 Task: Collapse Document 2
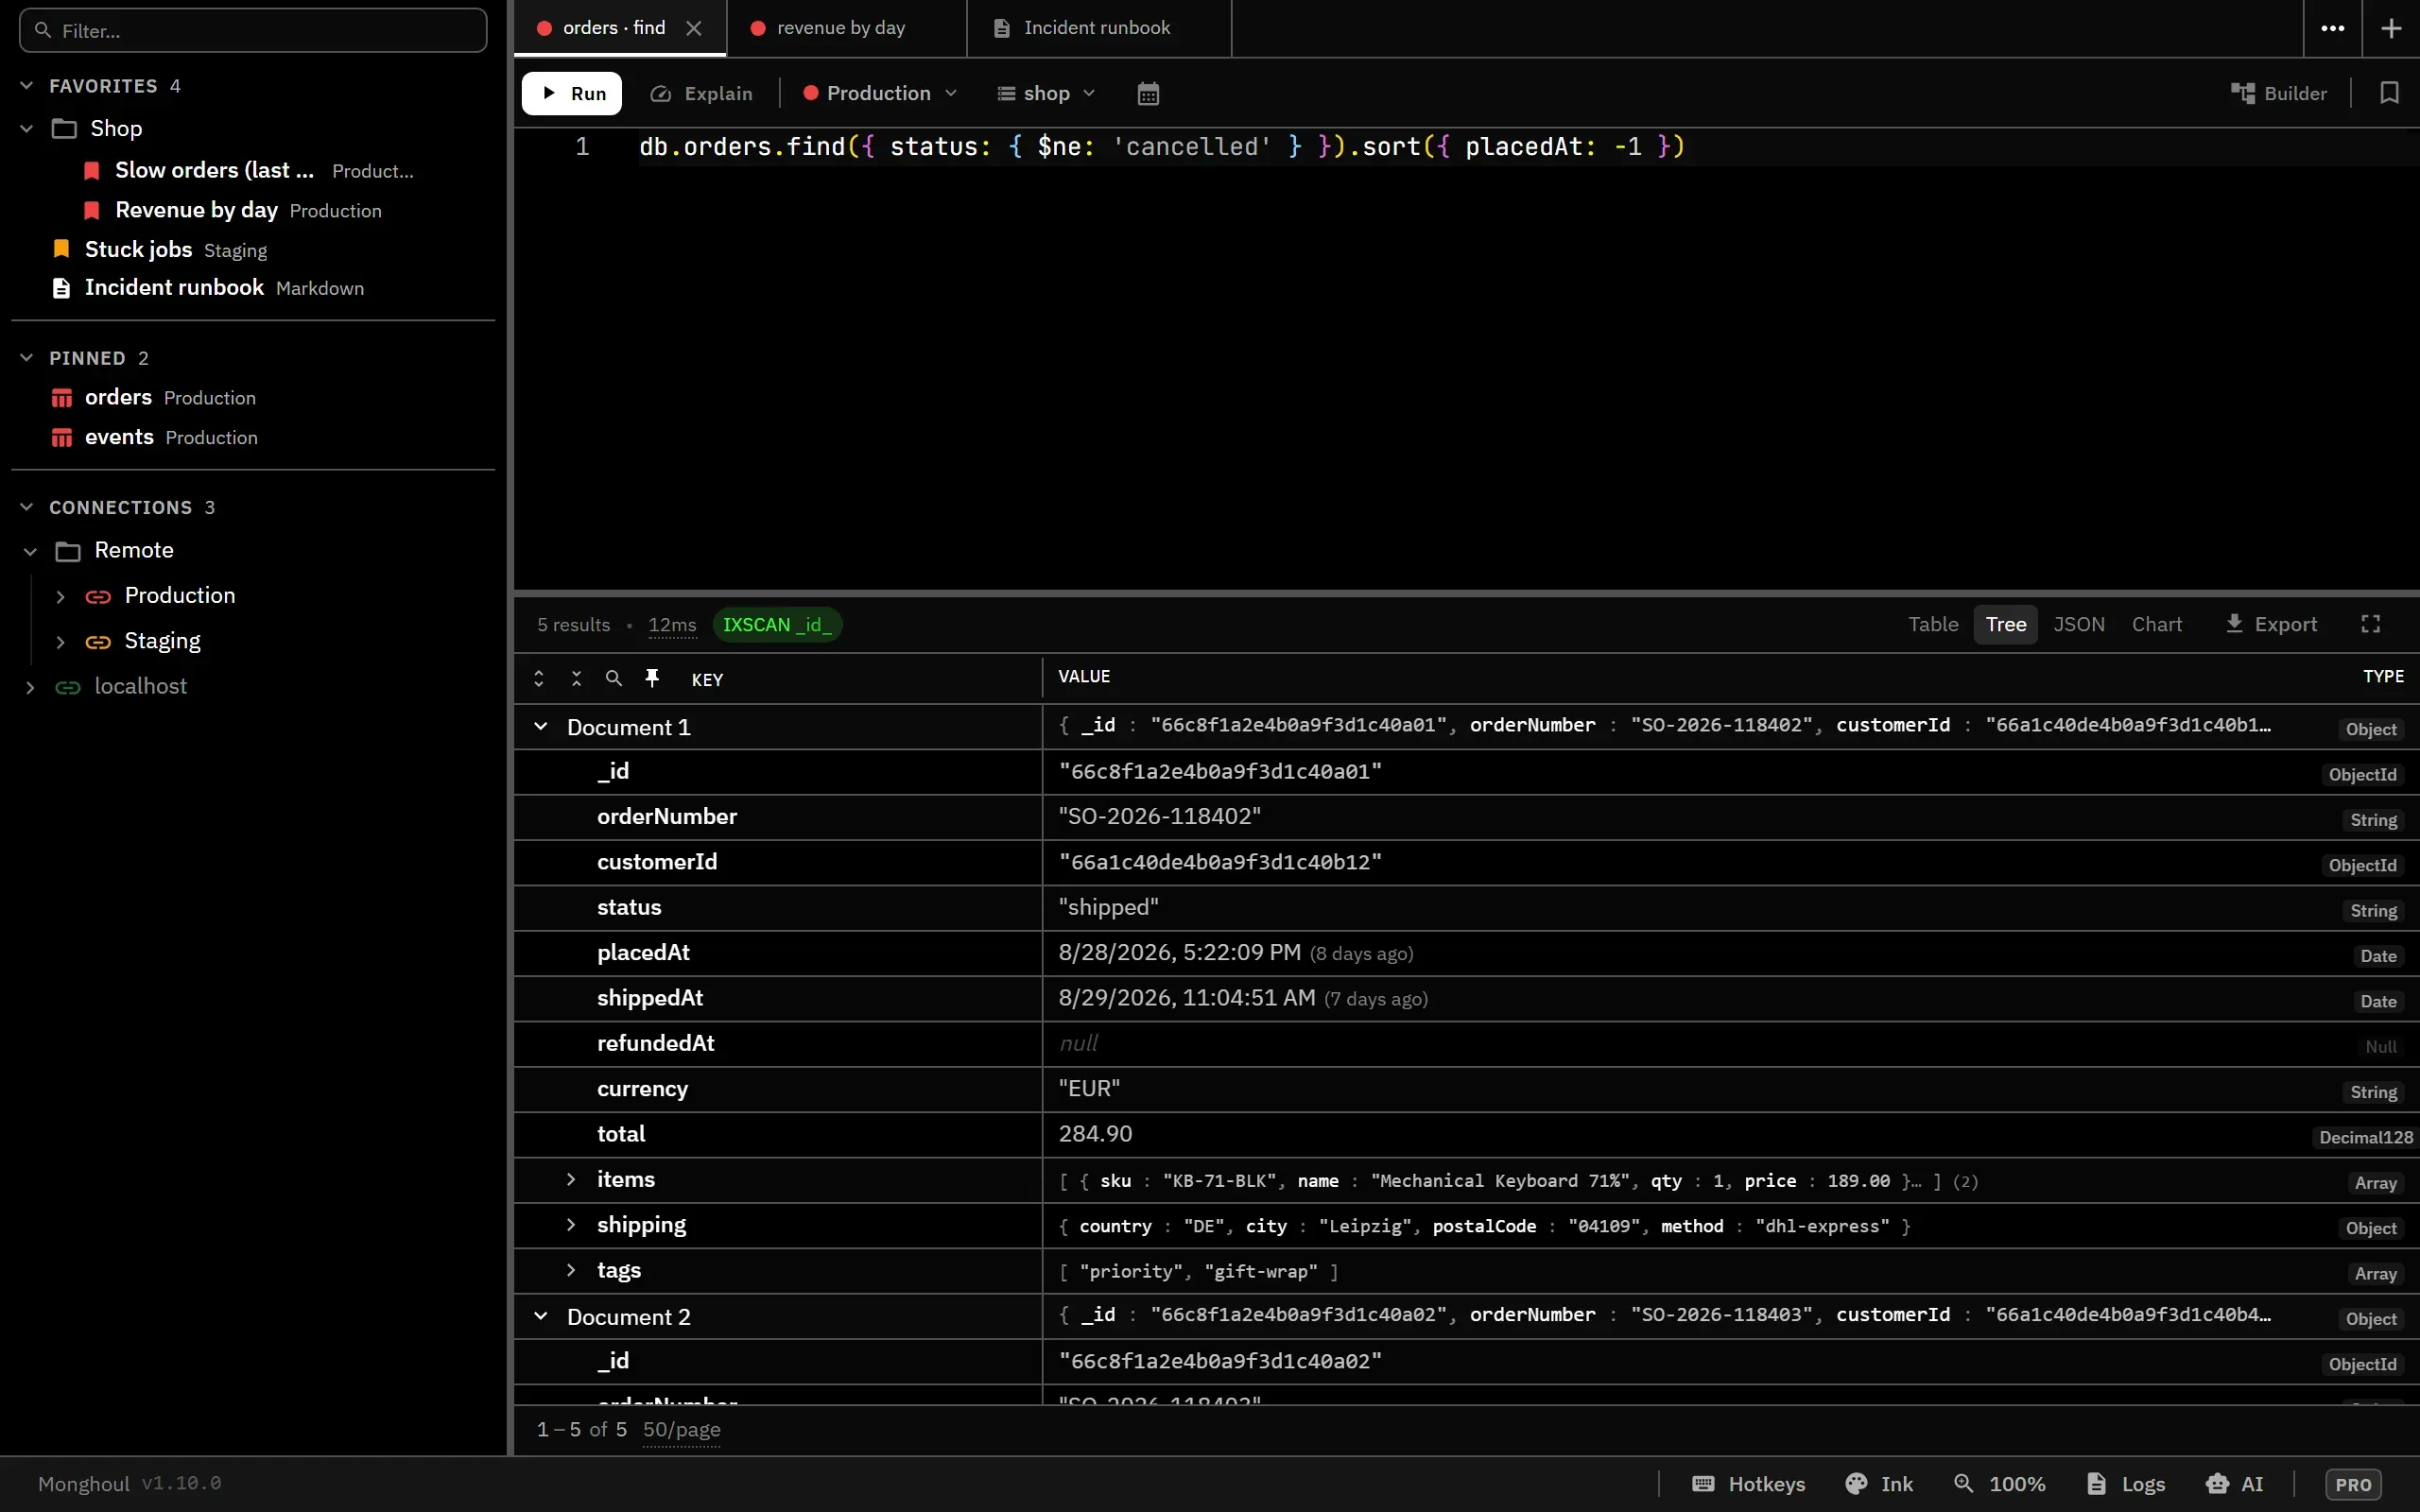pyautogui.click(x=541, y=1316)
